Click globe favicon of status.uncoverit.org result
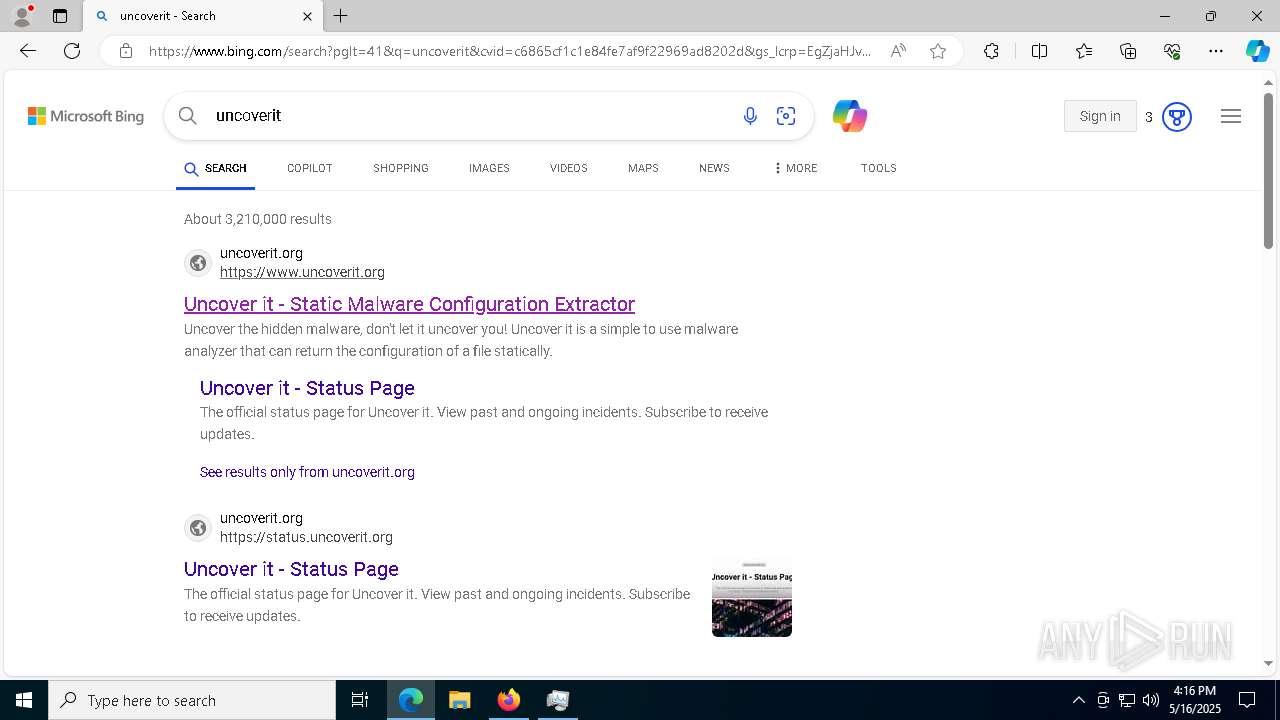 coord(198,528)
